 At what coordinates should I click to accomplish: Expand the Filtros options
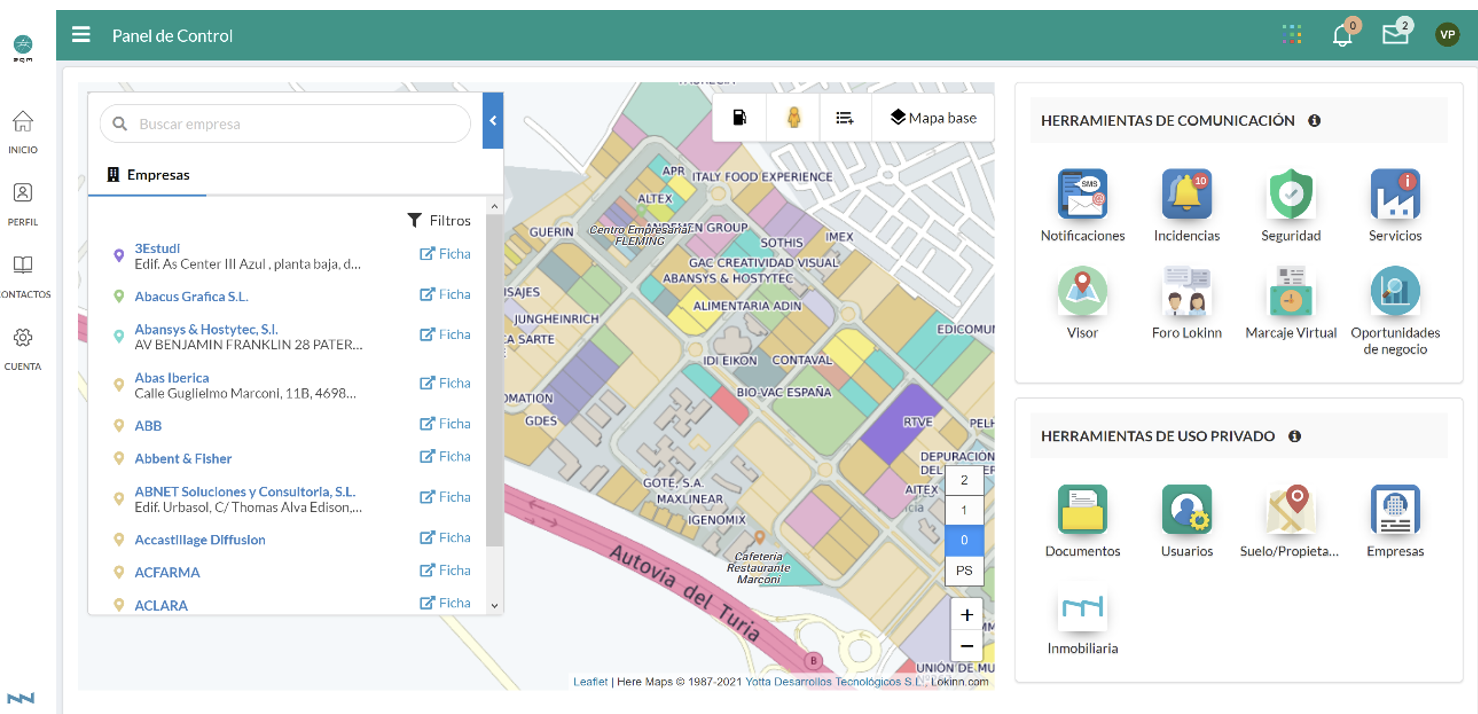(439, 220)
